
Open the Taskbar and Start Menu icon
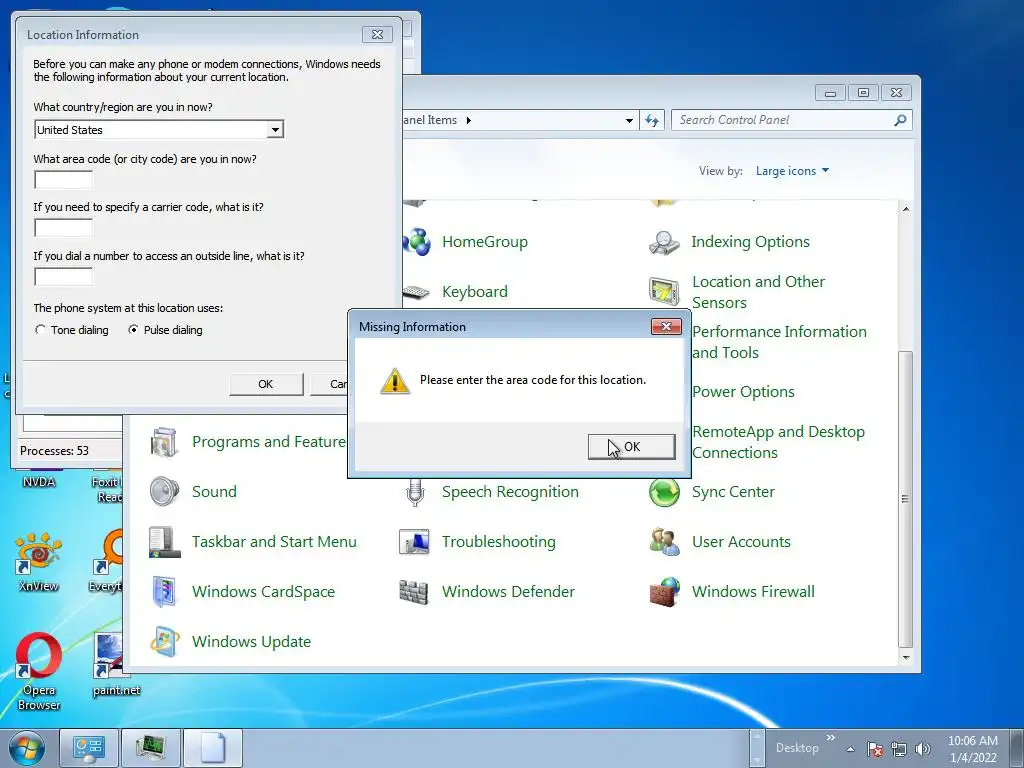(164, 541)
